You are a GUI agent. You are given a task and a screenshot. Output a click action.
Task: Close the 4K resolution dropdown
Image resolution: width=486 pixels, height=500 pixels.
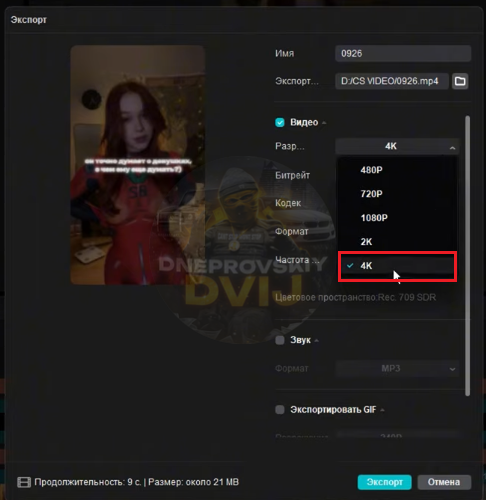[x=397, y=146]
